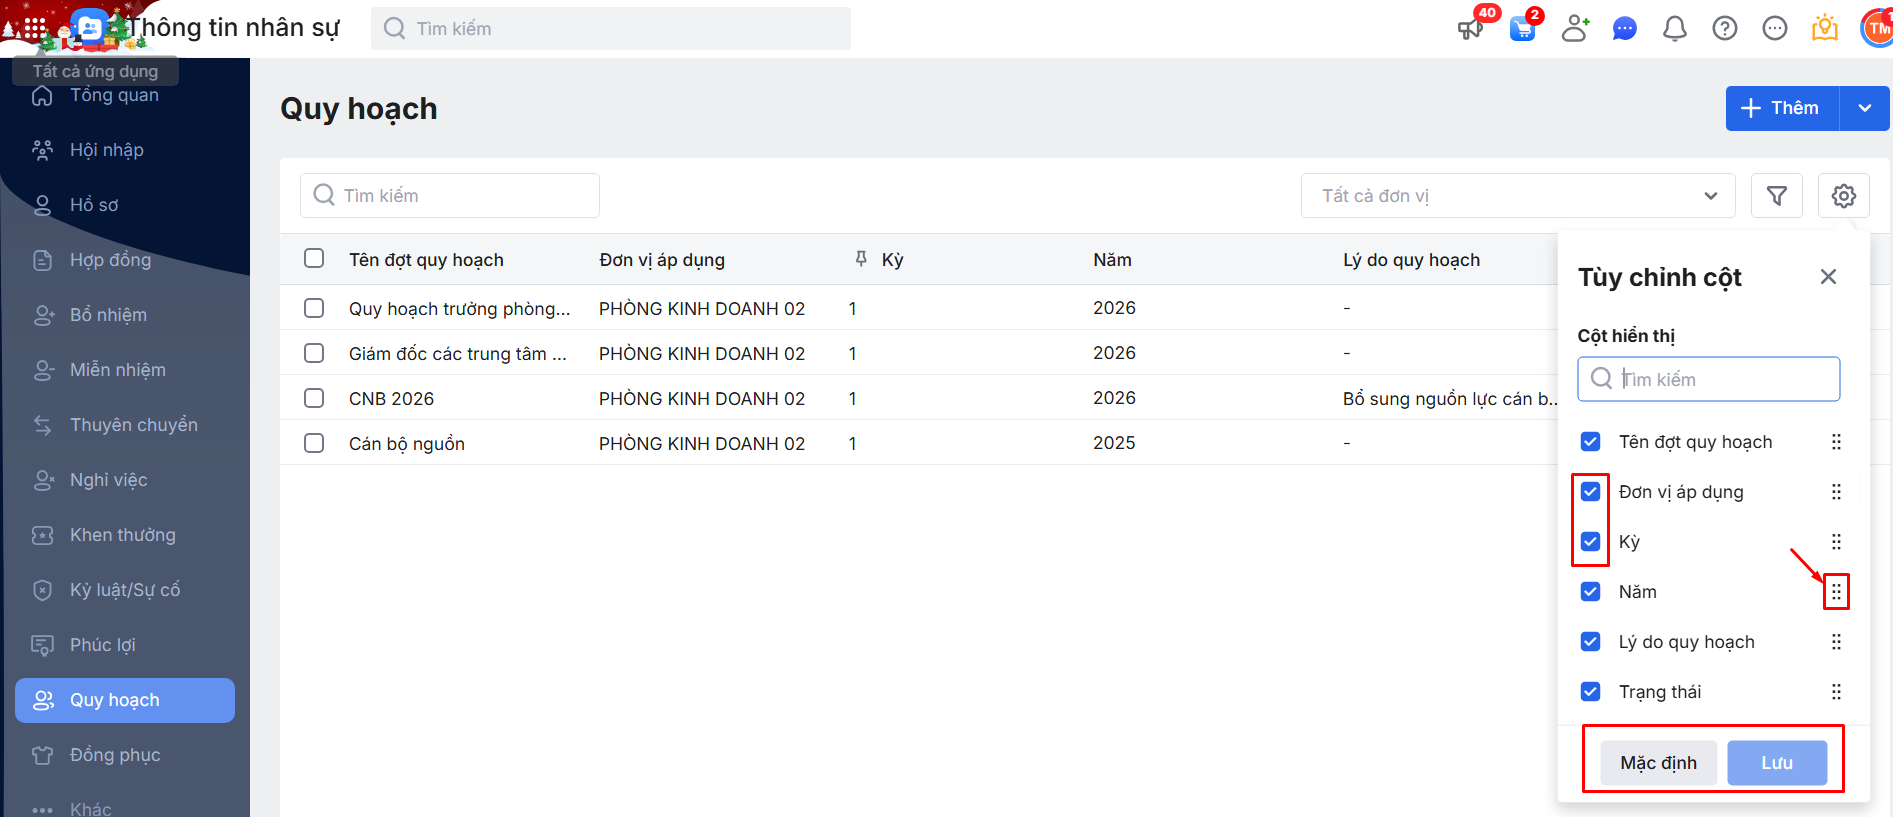Uncheck the Đơn vị áp dụng column
Image resolution: width=1893 pixels, height=817 pixels.
(1590, 492)
